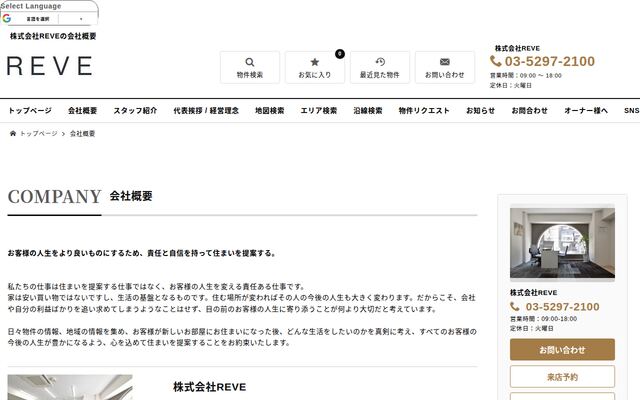Viewport: 640px width, 400px height.
Task: Click the sidebar phone handset icon
Action: pyautogui.click(x=515, y=307)
